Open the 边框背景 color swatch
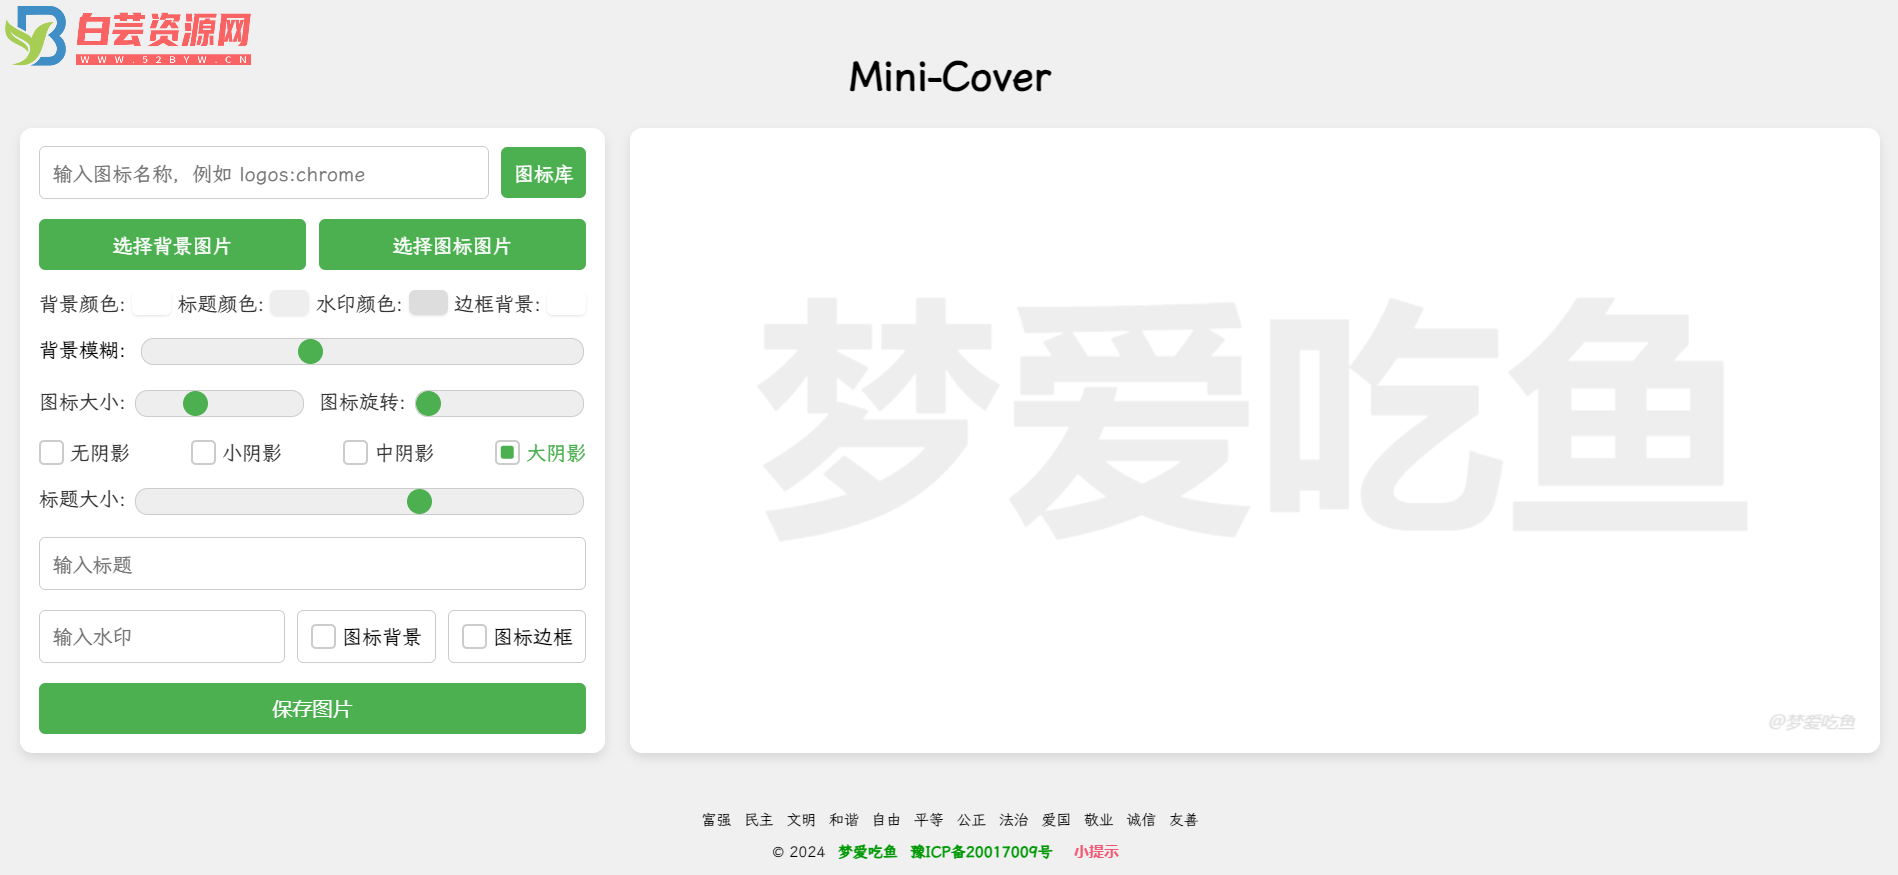The height and width of the screenshot is (875, 1898). 566,303
